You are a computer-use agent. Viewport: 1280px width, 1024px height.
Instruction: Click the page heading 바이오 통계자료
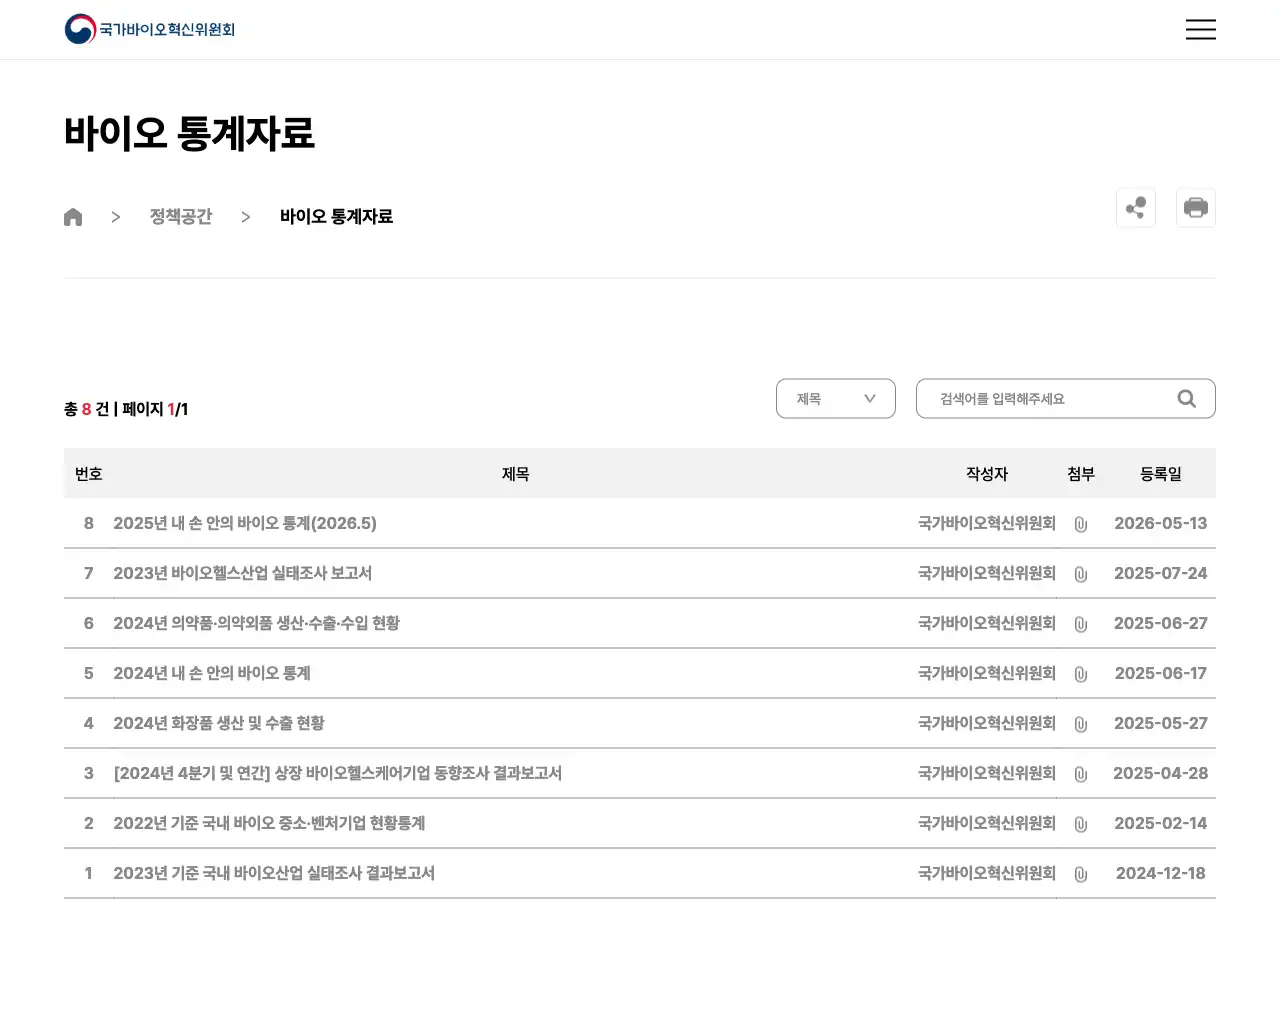click(x=189, y=133)
